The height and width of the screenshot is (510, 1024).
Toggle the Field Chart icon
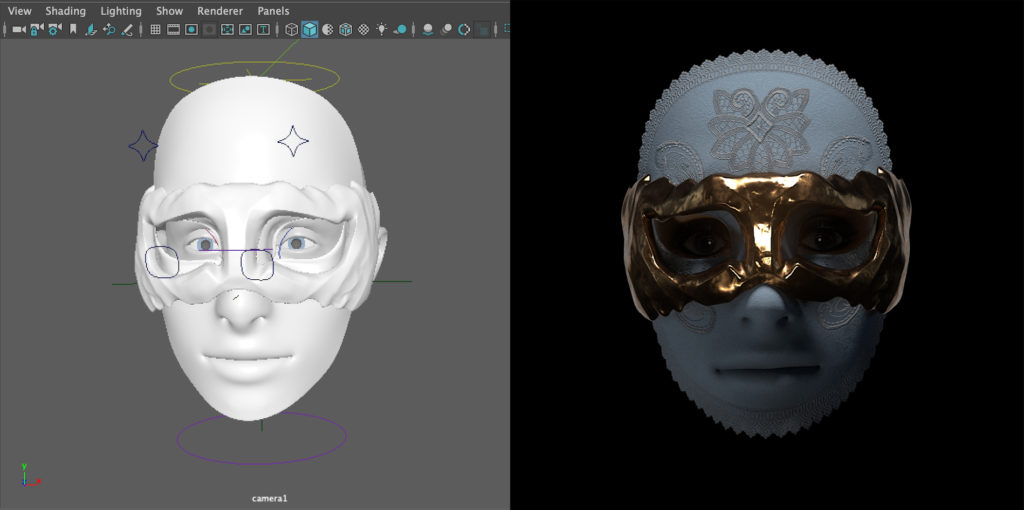pyautogui.click(x=227, y=29)
